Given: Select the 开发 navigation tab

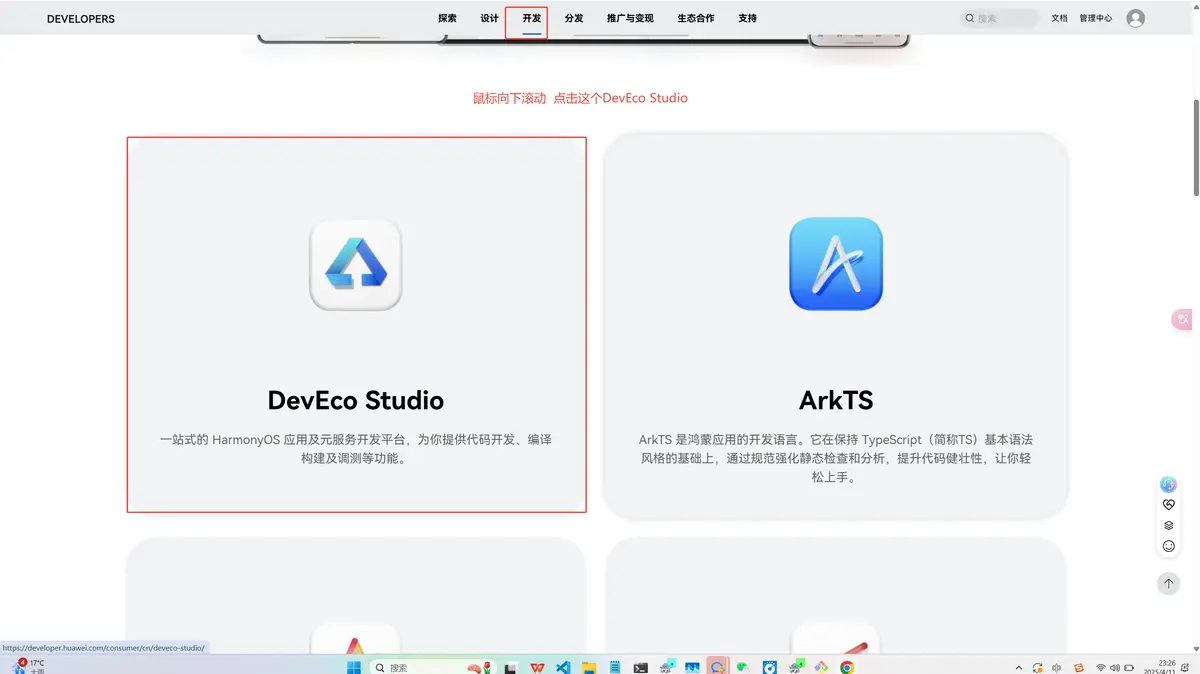Looking at the screenshot, I should (531, 18).
